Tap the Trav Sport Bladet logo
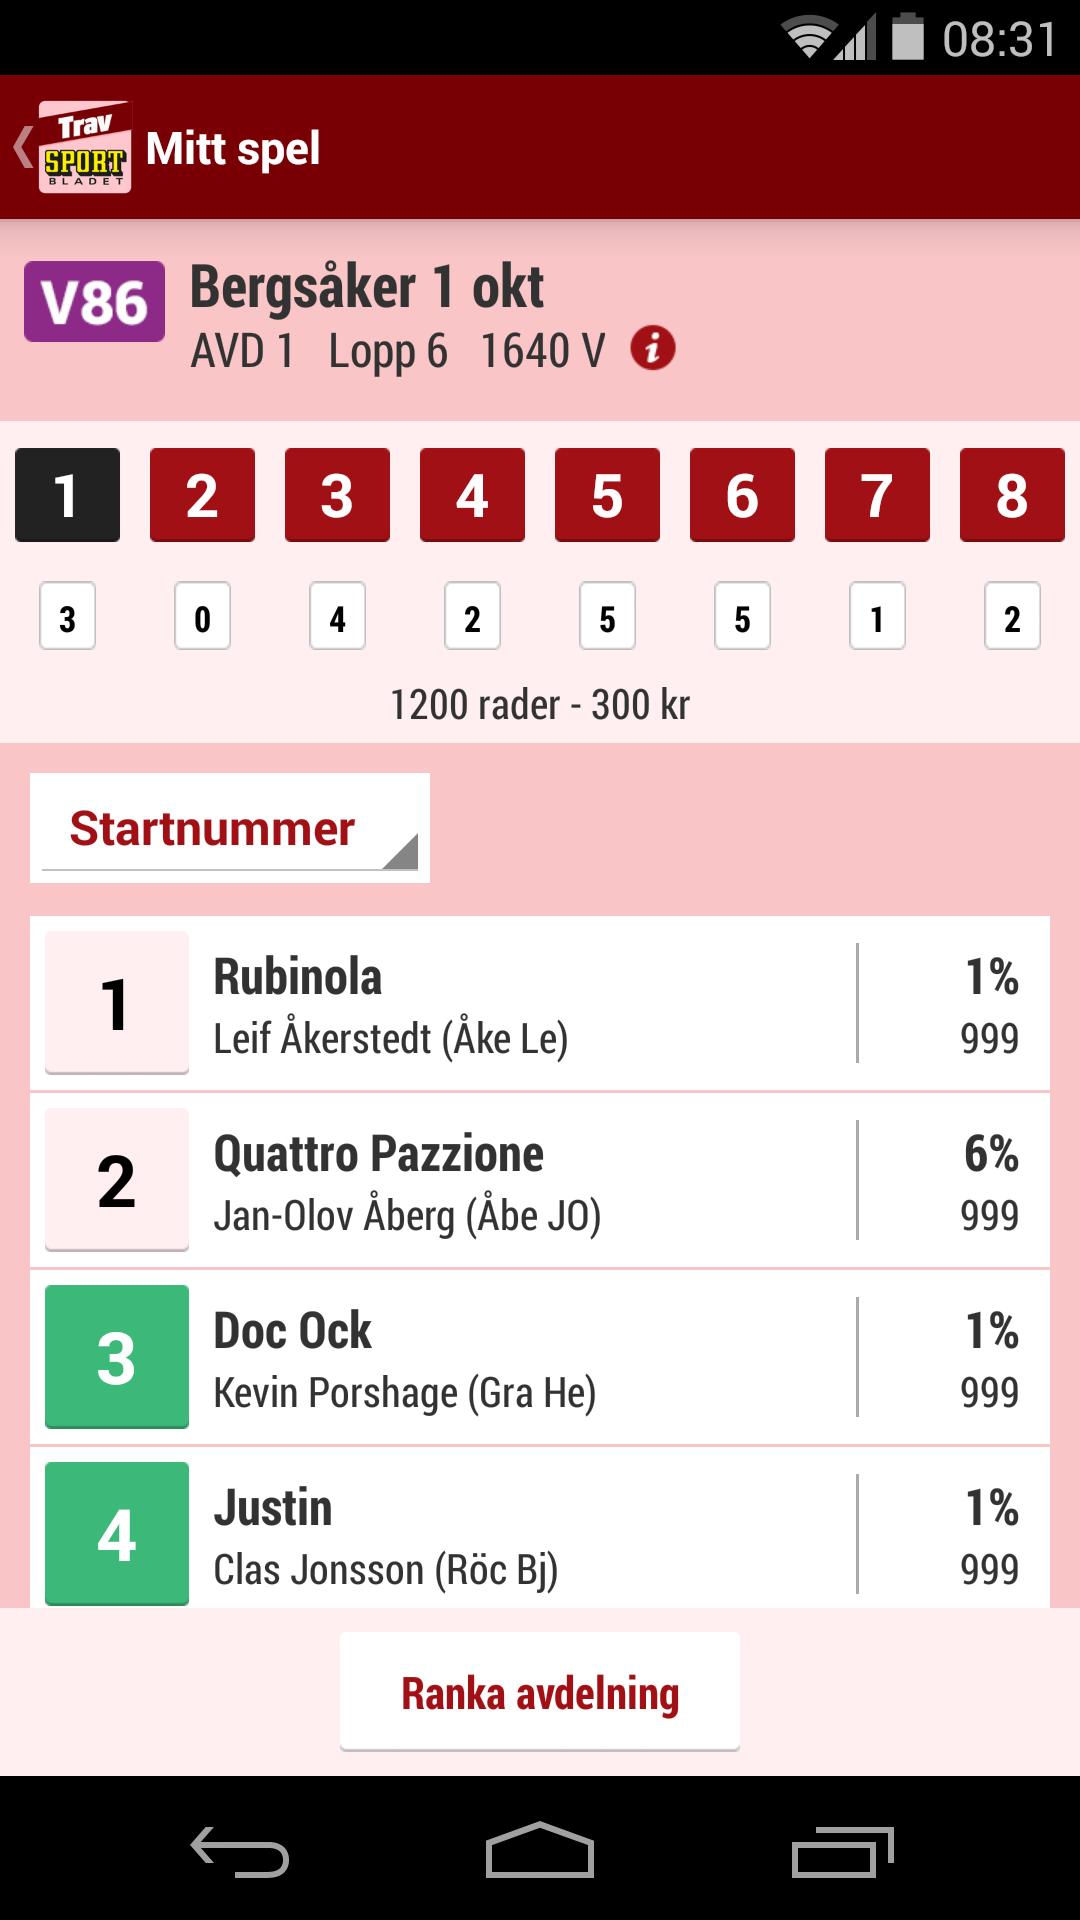1080x1920 pixels. 85,147
